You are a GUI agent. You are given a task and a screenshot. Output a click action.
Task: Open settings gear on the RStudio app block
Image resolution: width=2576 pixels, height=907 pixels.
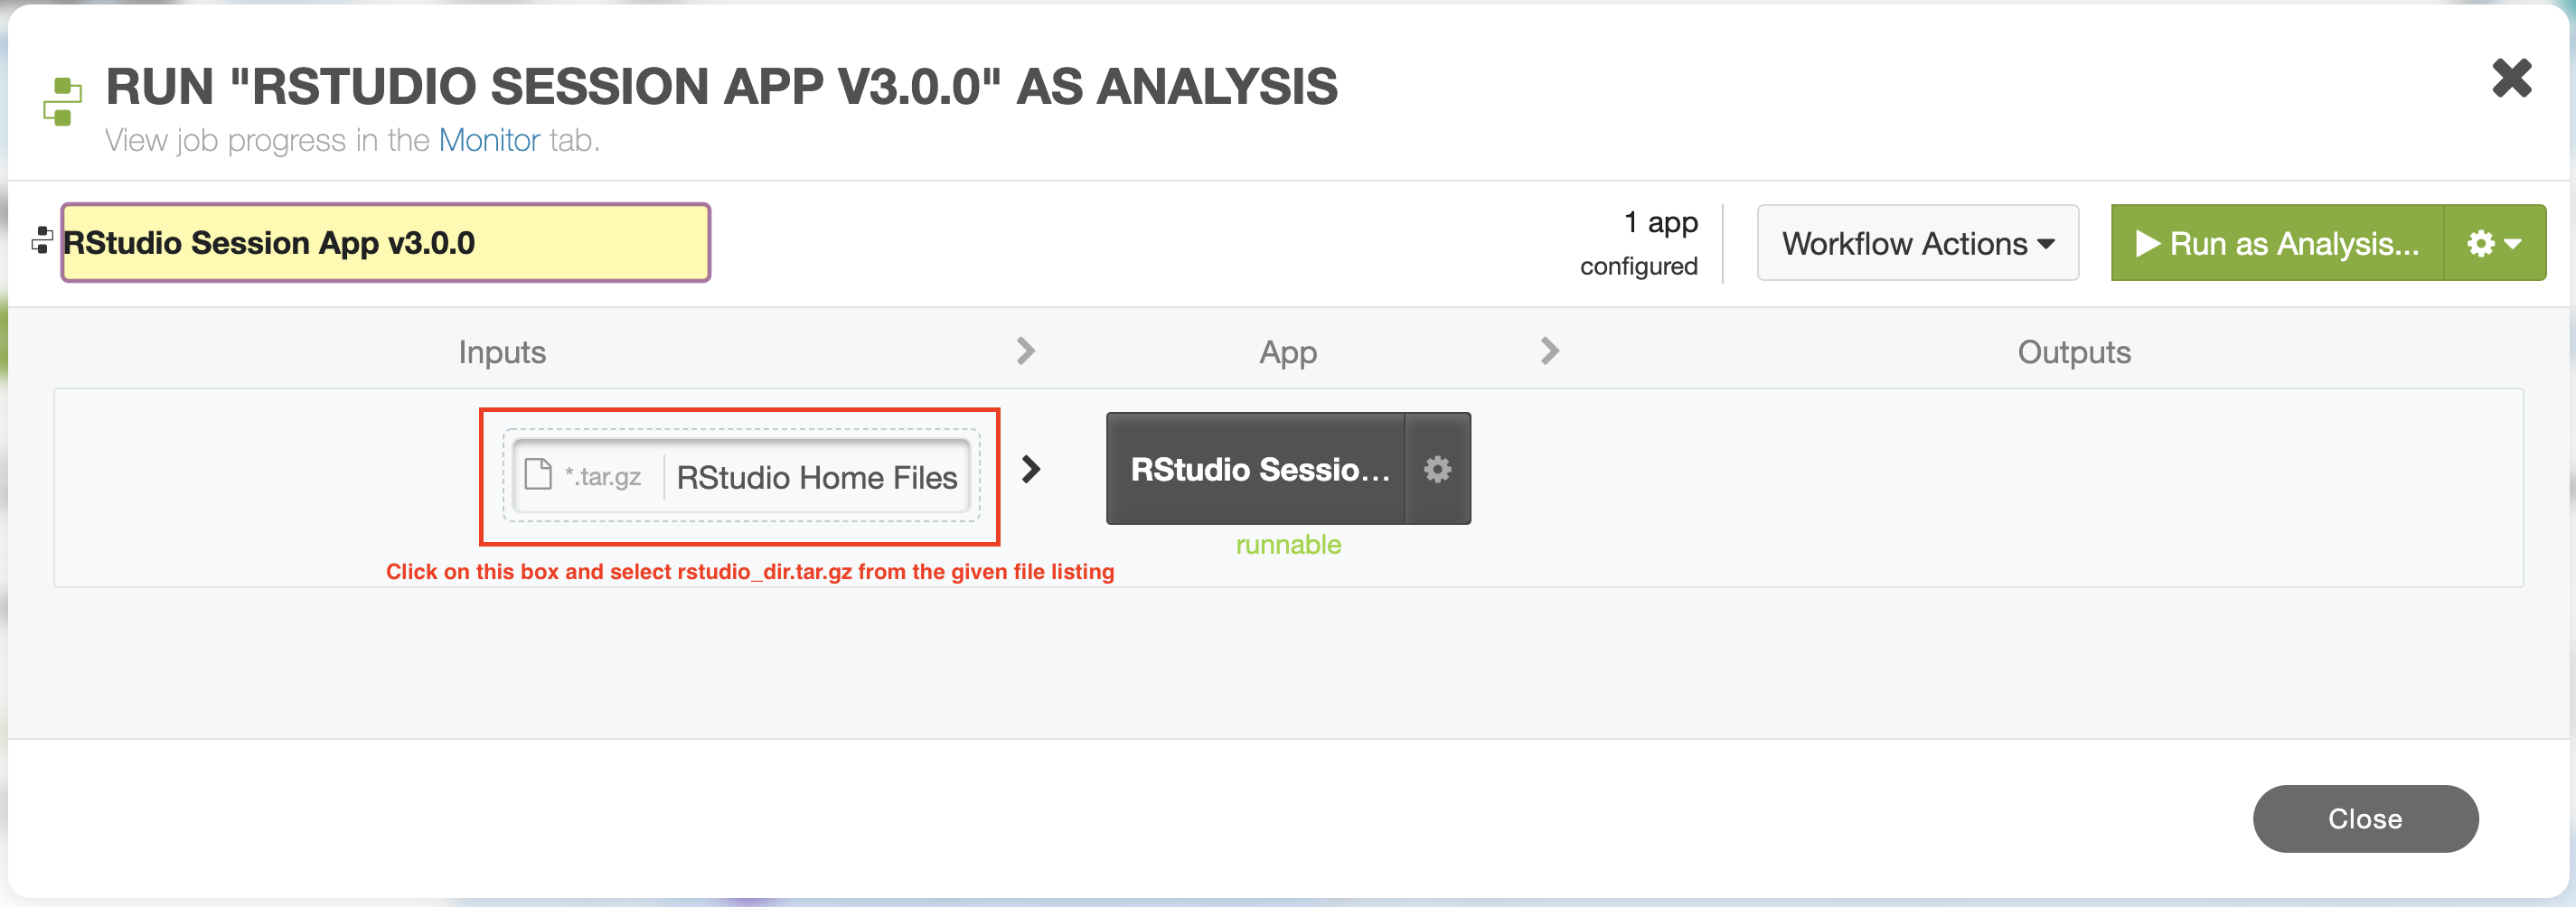click(x=1437, y=469)
